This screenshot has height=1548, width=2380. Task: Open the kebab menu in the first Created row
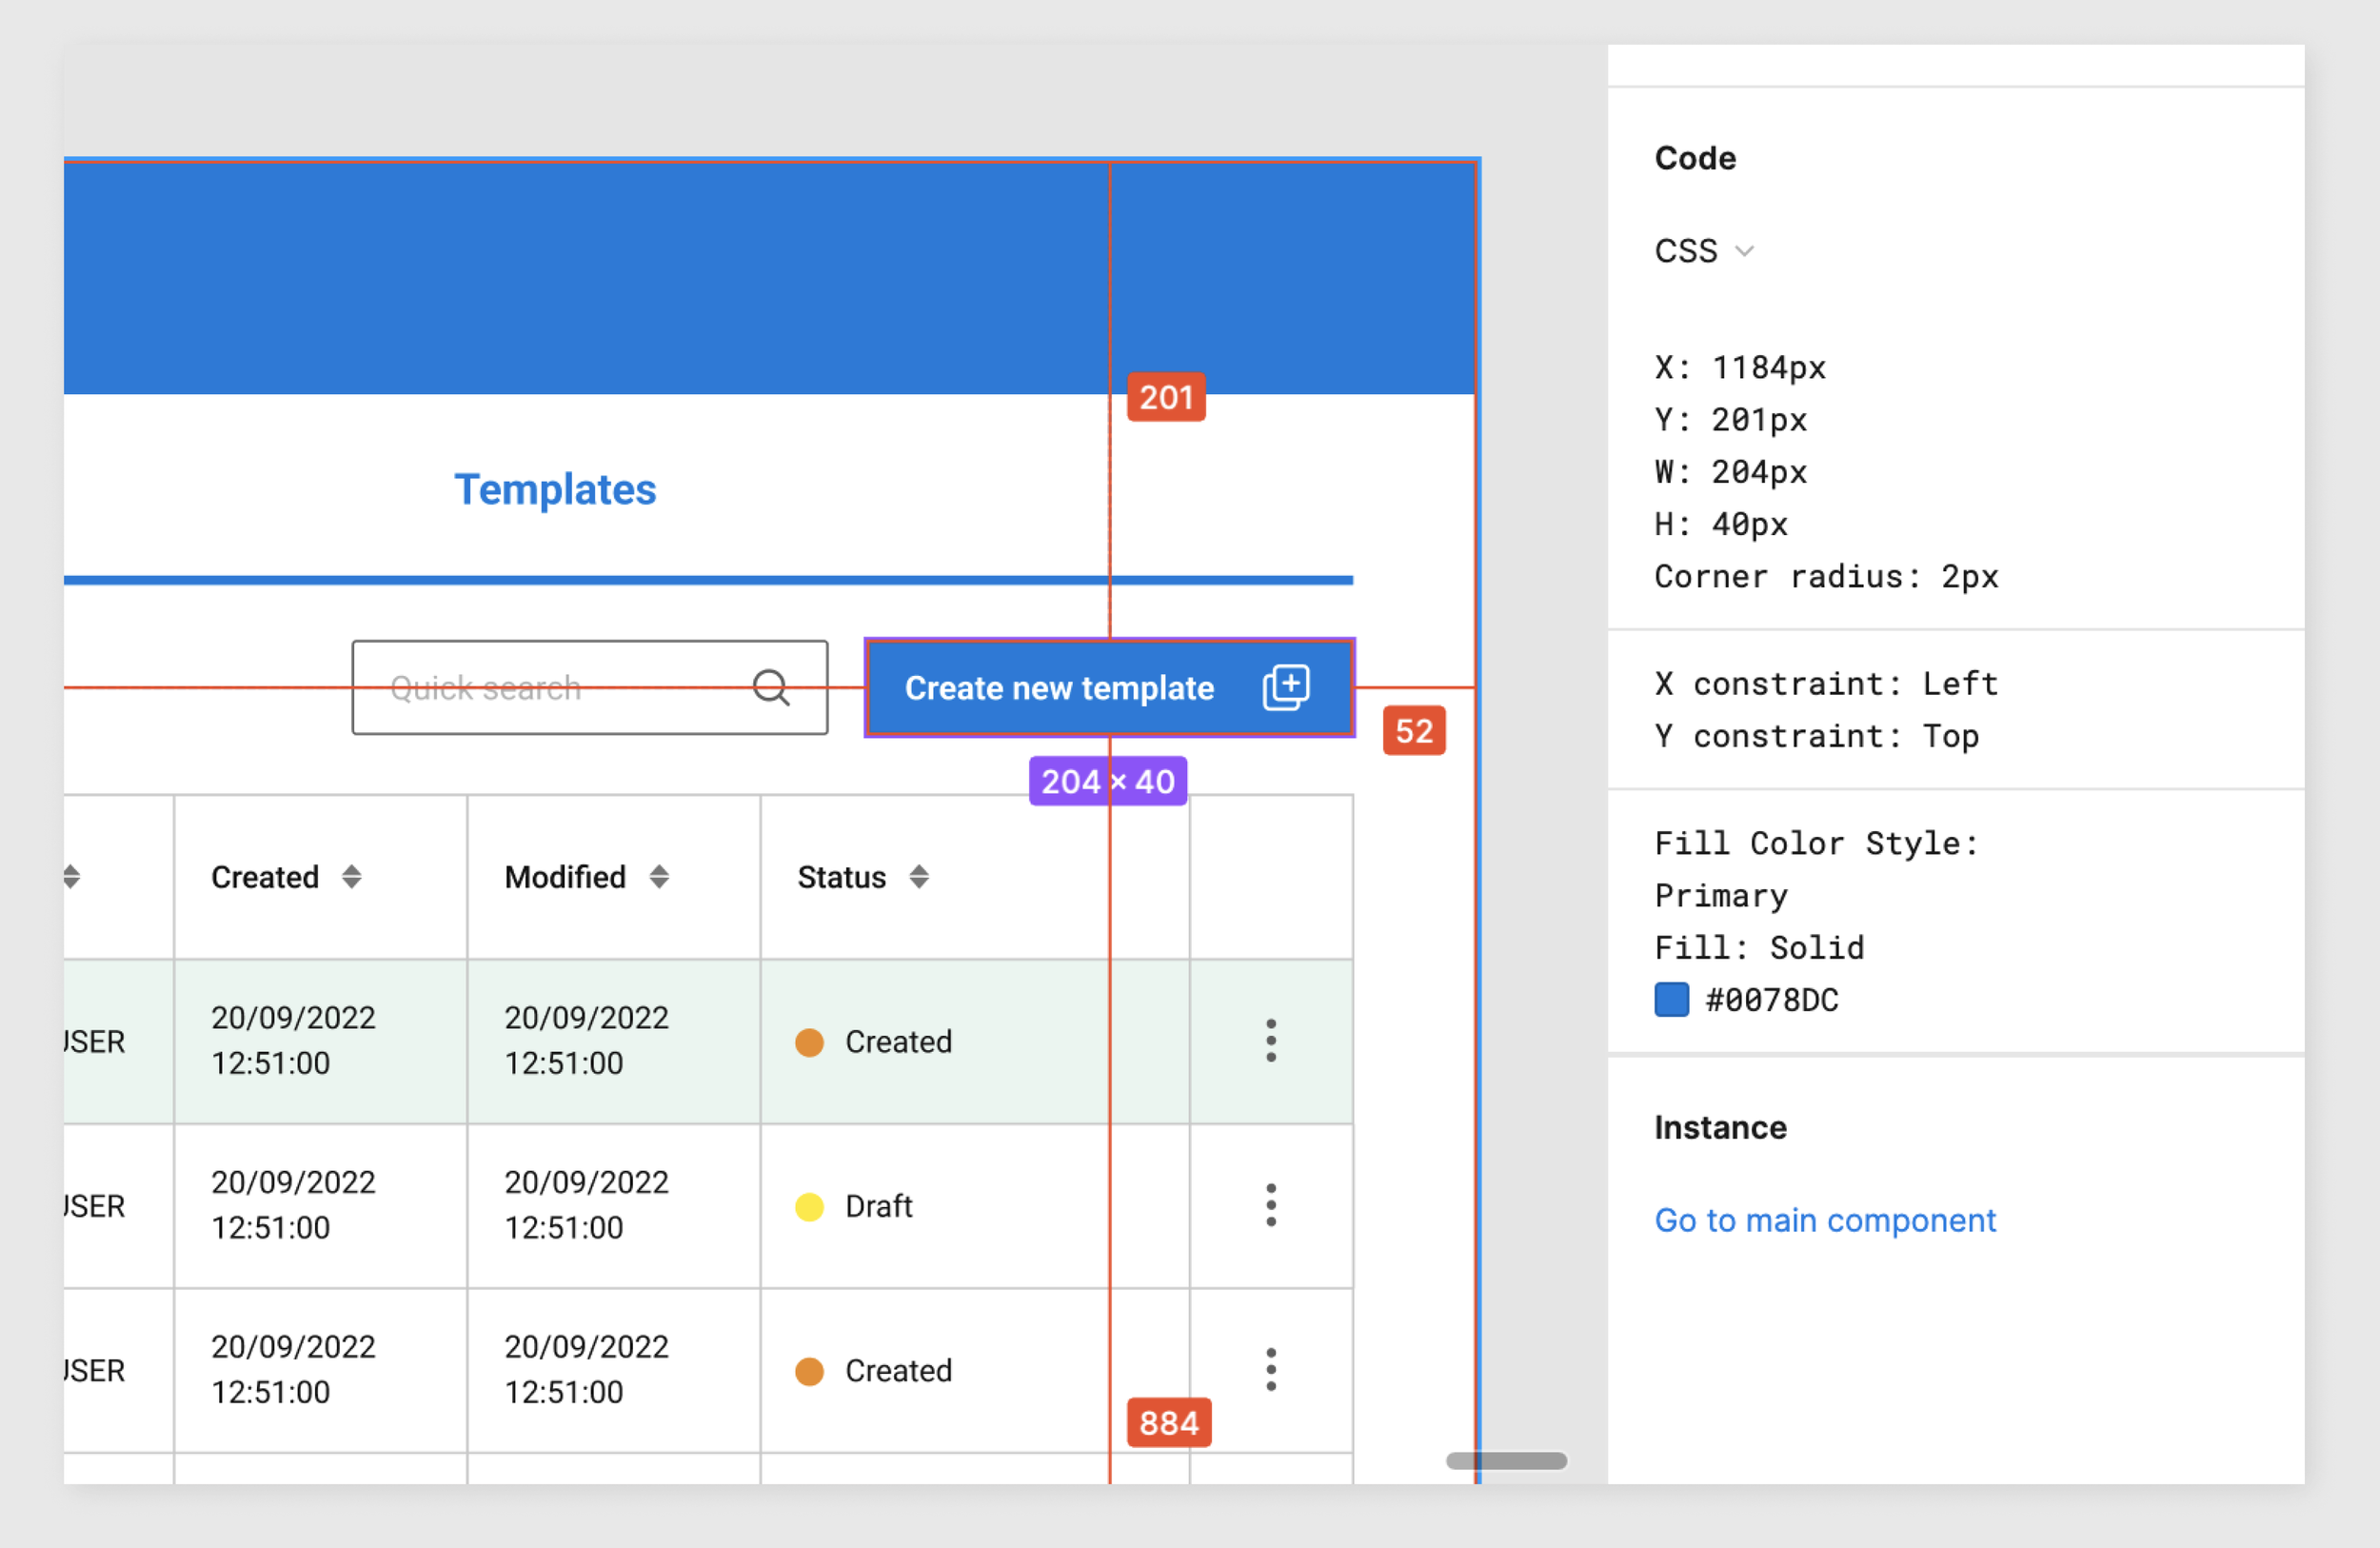[1270, 1041]
